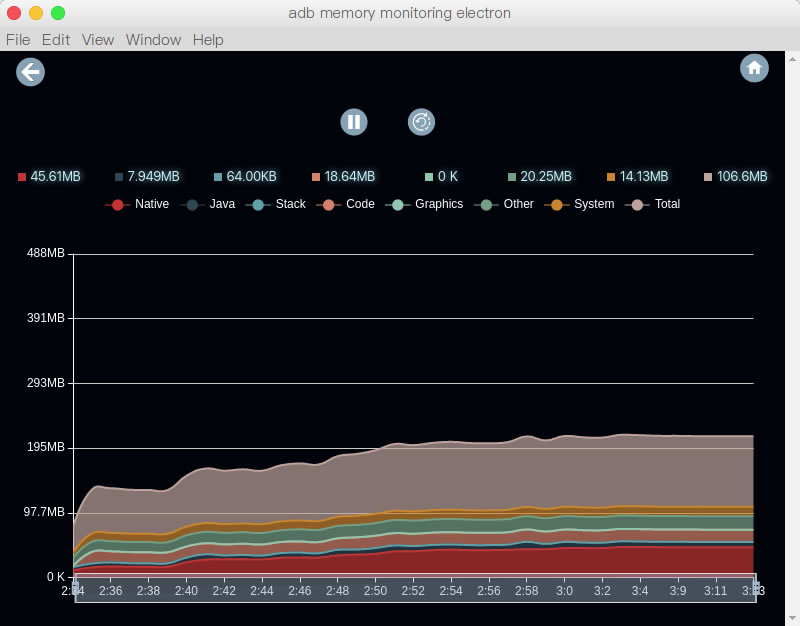This screenshot has width=800, height=626.
Task: Toggle the Graphics legend item
Action: click(x=426, y=204)
